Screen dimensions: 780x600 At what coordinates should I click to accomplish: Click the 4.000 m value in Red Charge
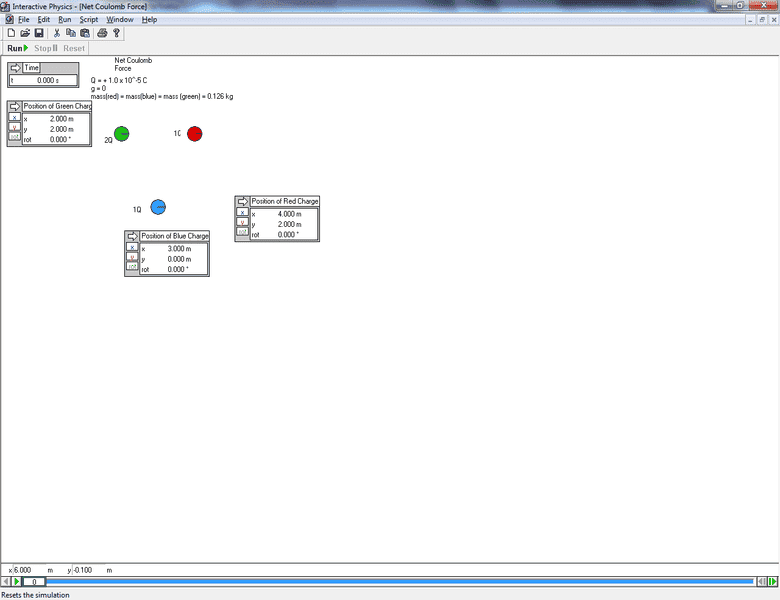click(x=290, y=214)
